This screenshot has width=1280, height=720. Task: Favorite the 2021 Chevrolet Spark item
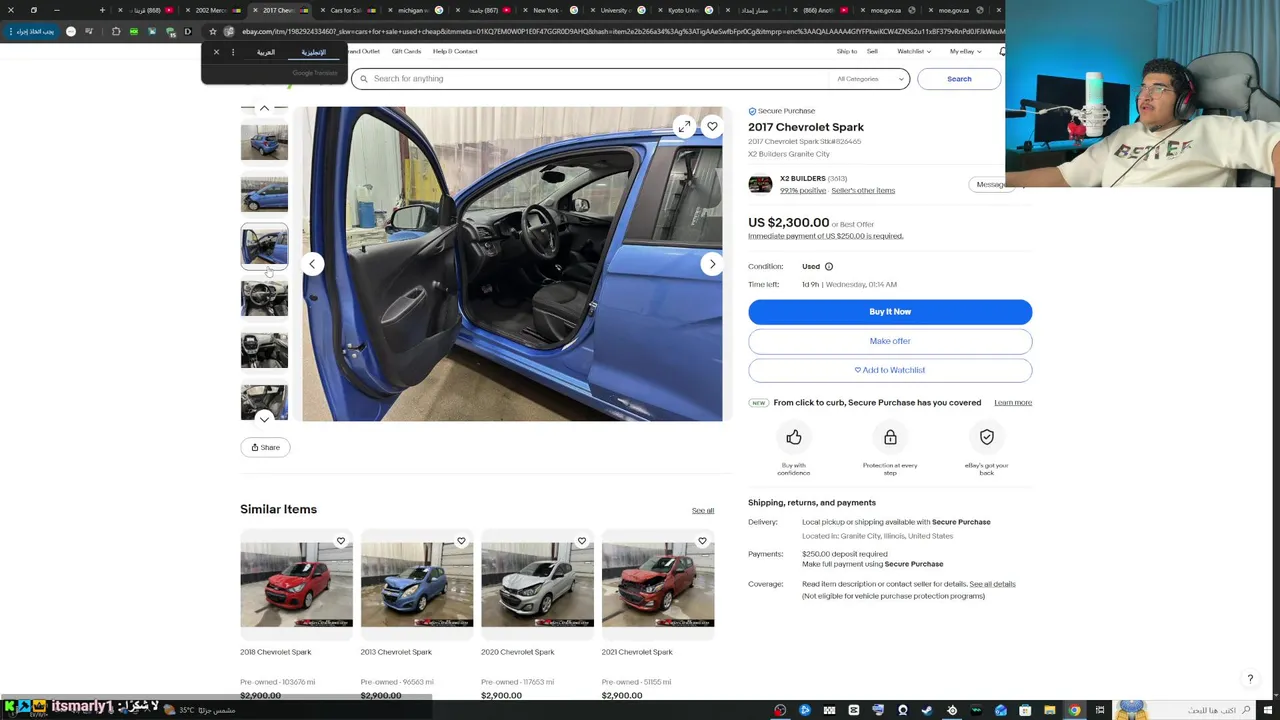702,541
